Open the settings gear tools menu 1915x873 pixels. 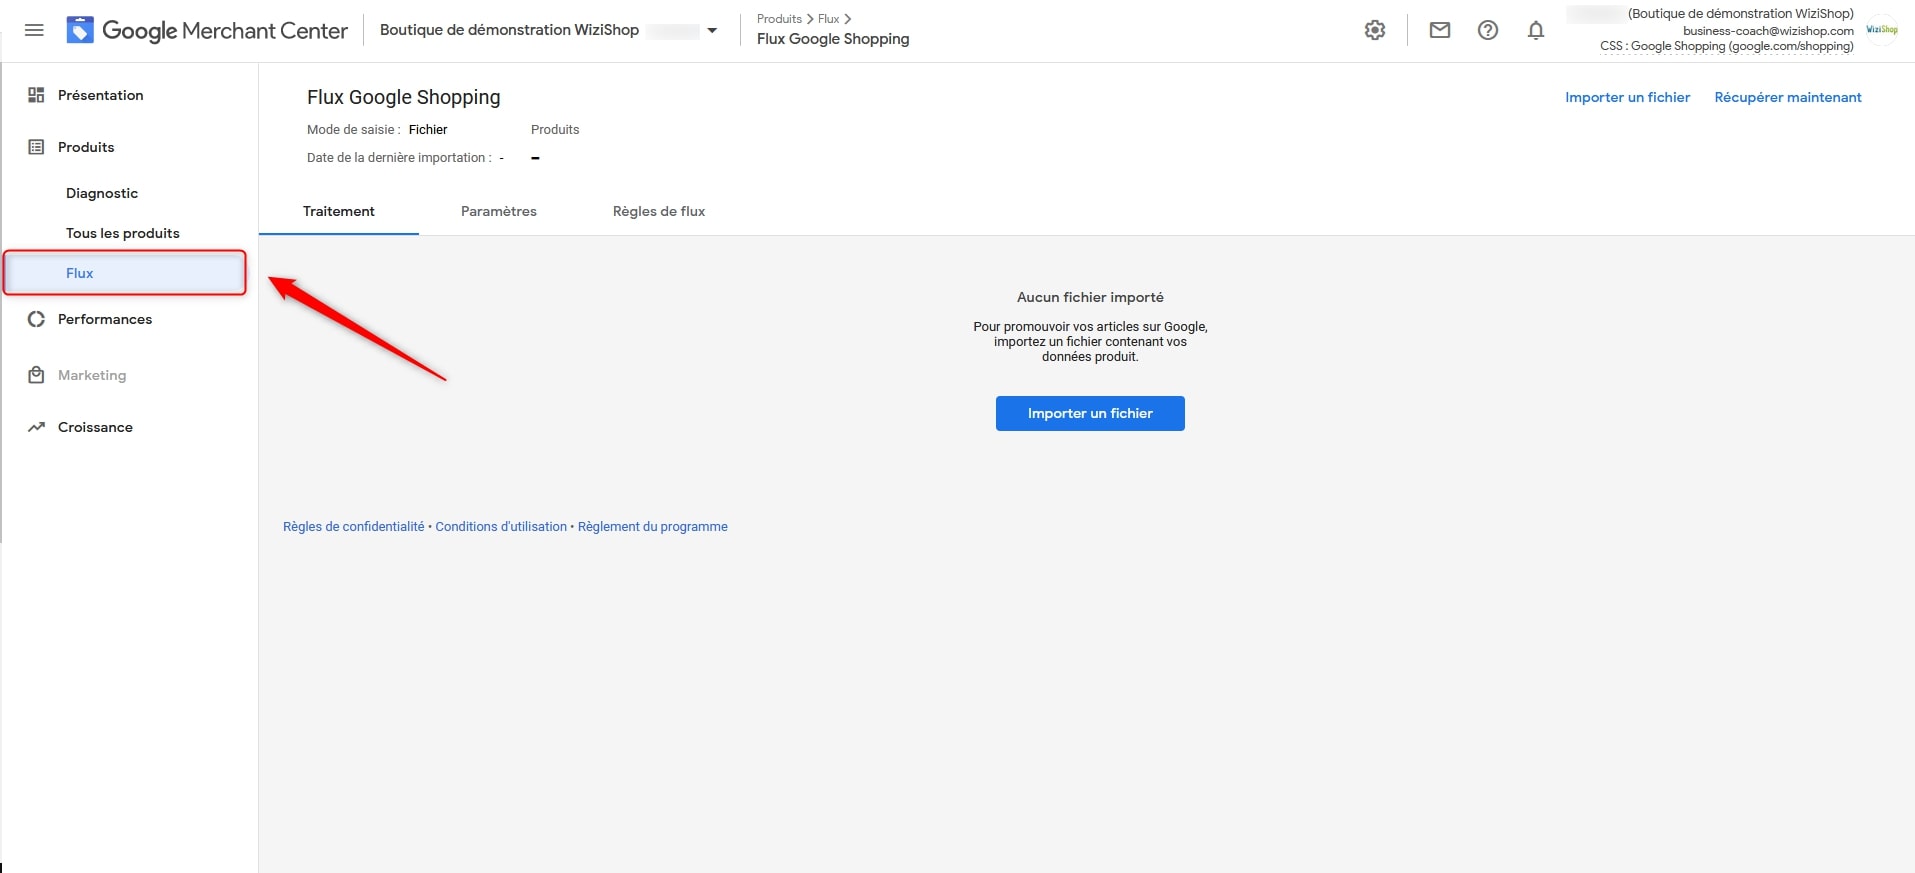1375,30
